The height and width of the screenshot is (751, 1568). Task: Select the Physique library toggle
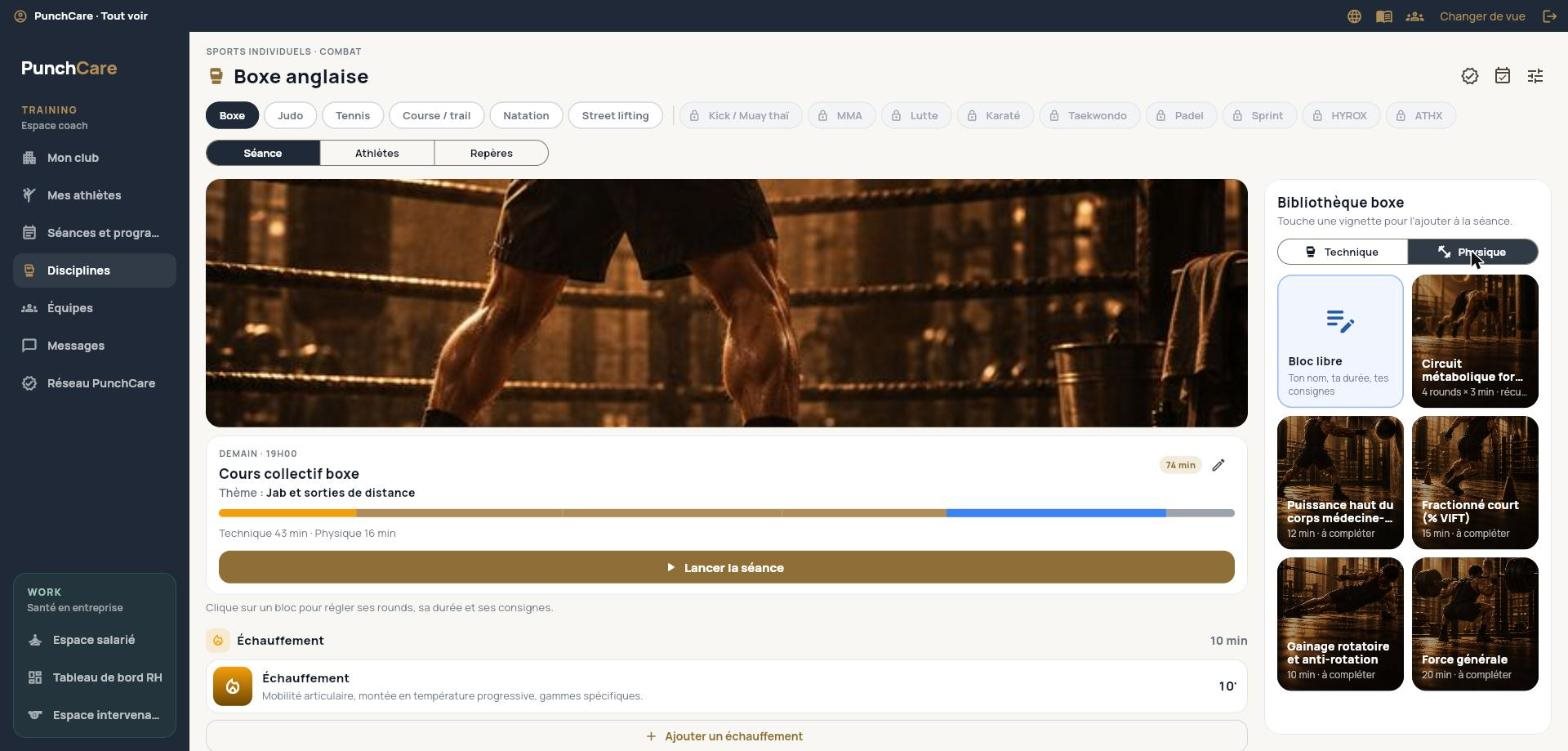[1472, 252]
